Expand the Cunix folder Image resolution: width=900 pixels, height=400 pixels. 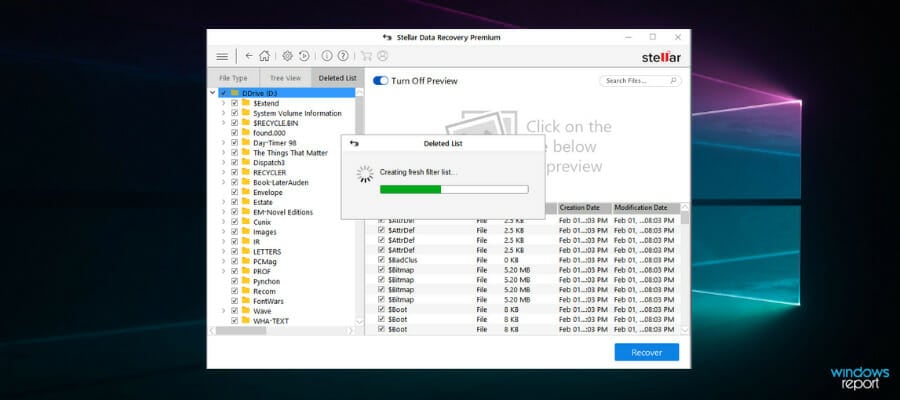(223, 222)
